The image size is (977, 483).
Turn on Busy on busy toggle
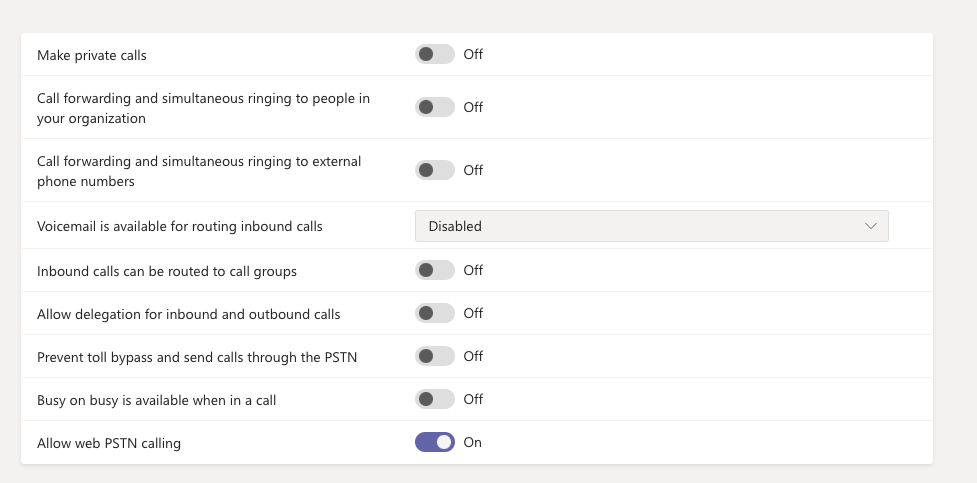(435, 399)
